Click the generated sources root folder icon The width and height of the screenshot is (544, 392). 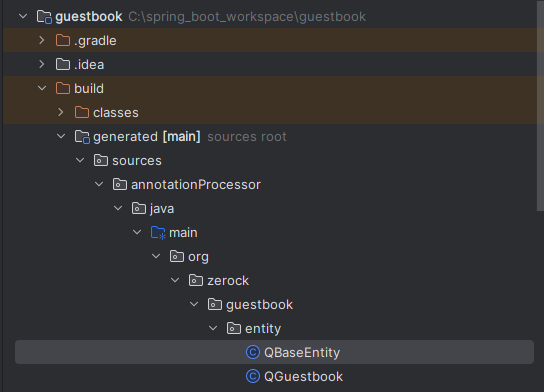click(x=82, y=137)
